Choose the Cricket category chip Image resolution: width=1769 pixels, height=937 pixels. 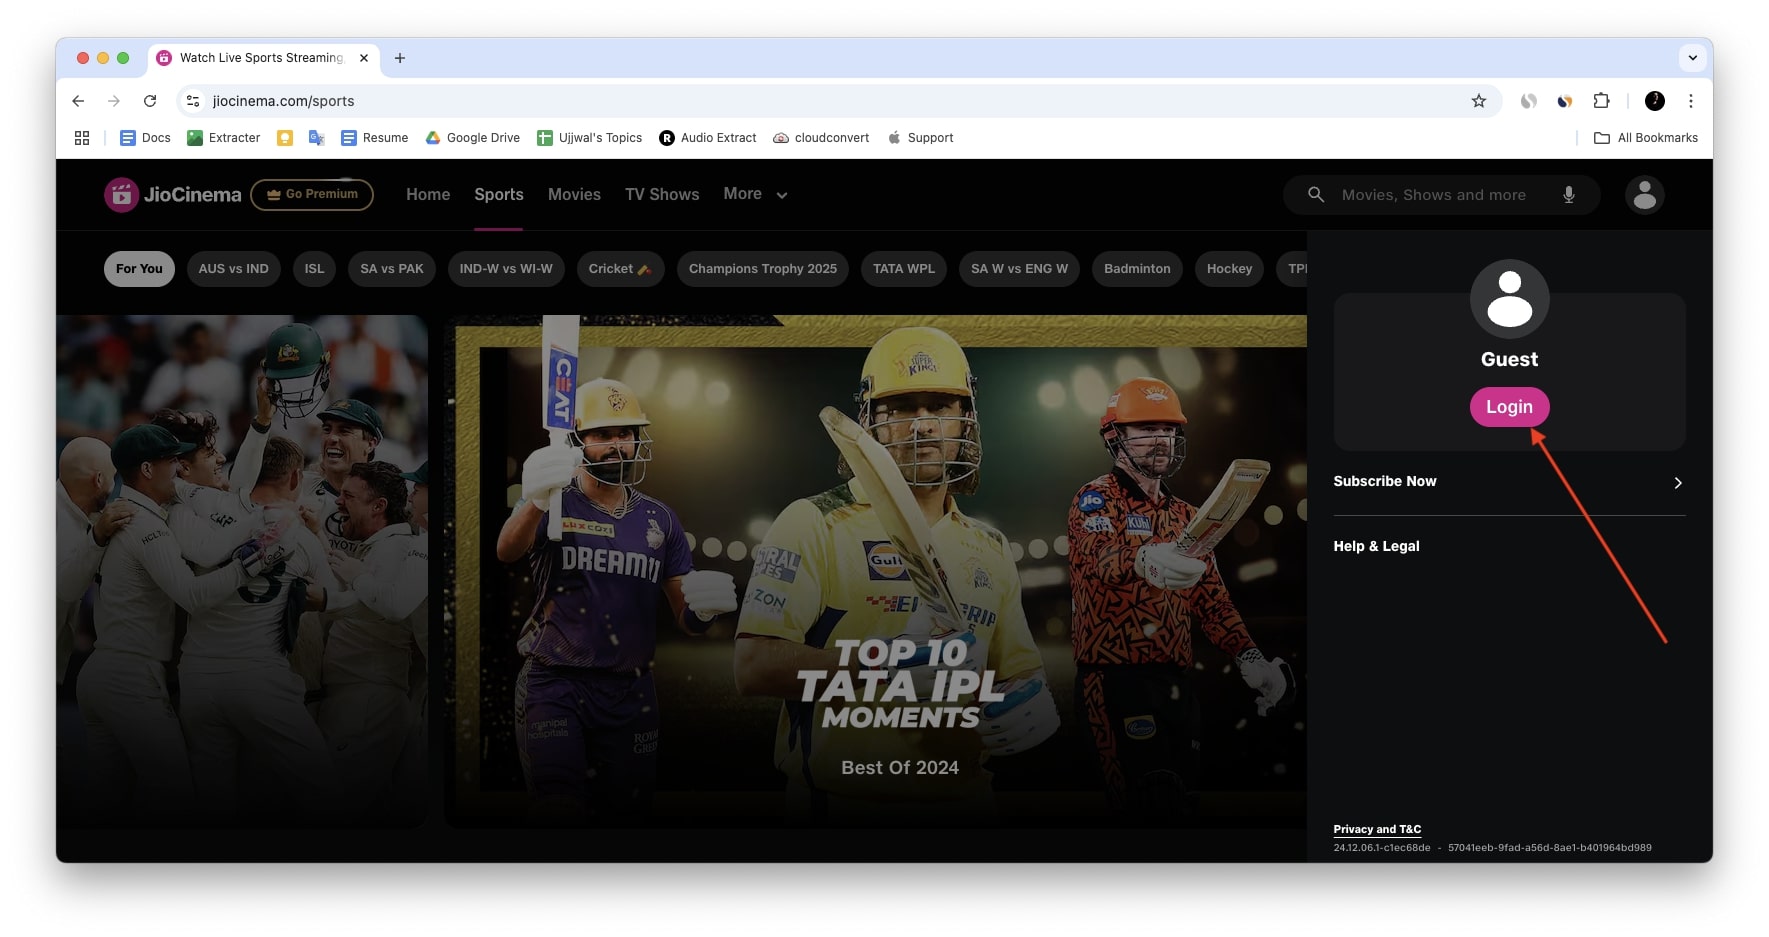coord(620,269)
